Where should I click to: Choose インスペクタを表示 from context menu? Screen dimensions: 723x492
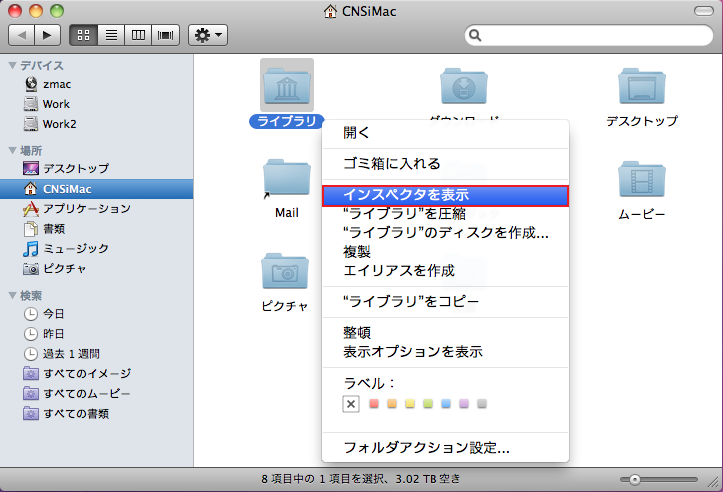coord(446,196)
